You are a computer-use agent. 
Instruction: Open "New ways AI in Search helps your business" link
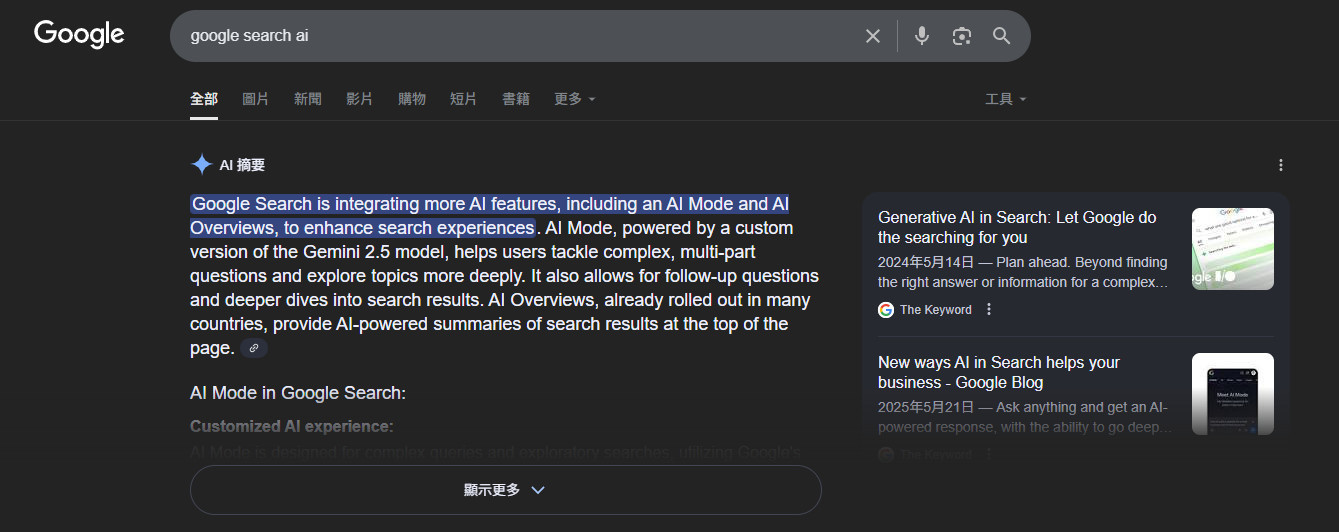tap(999, 372)
